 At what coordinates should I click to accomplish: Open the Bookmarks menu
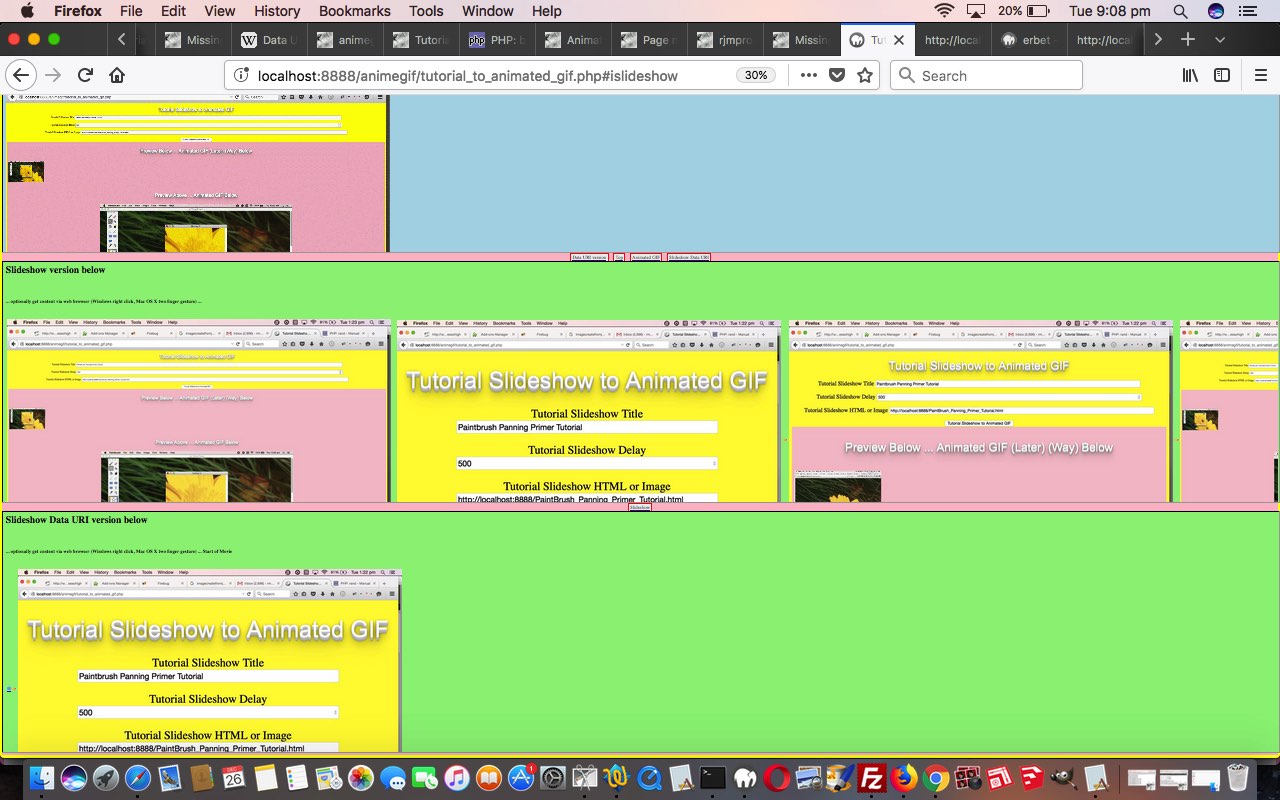coord(354,11)
